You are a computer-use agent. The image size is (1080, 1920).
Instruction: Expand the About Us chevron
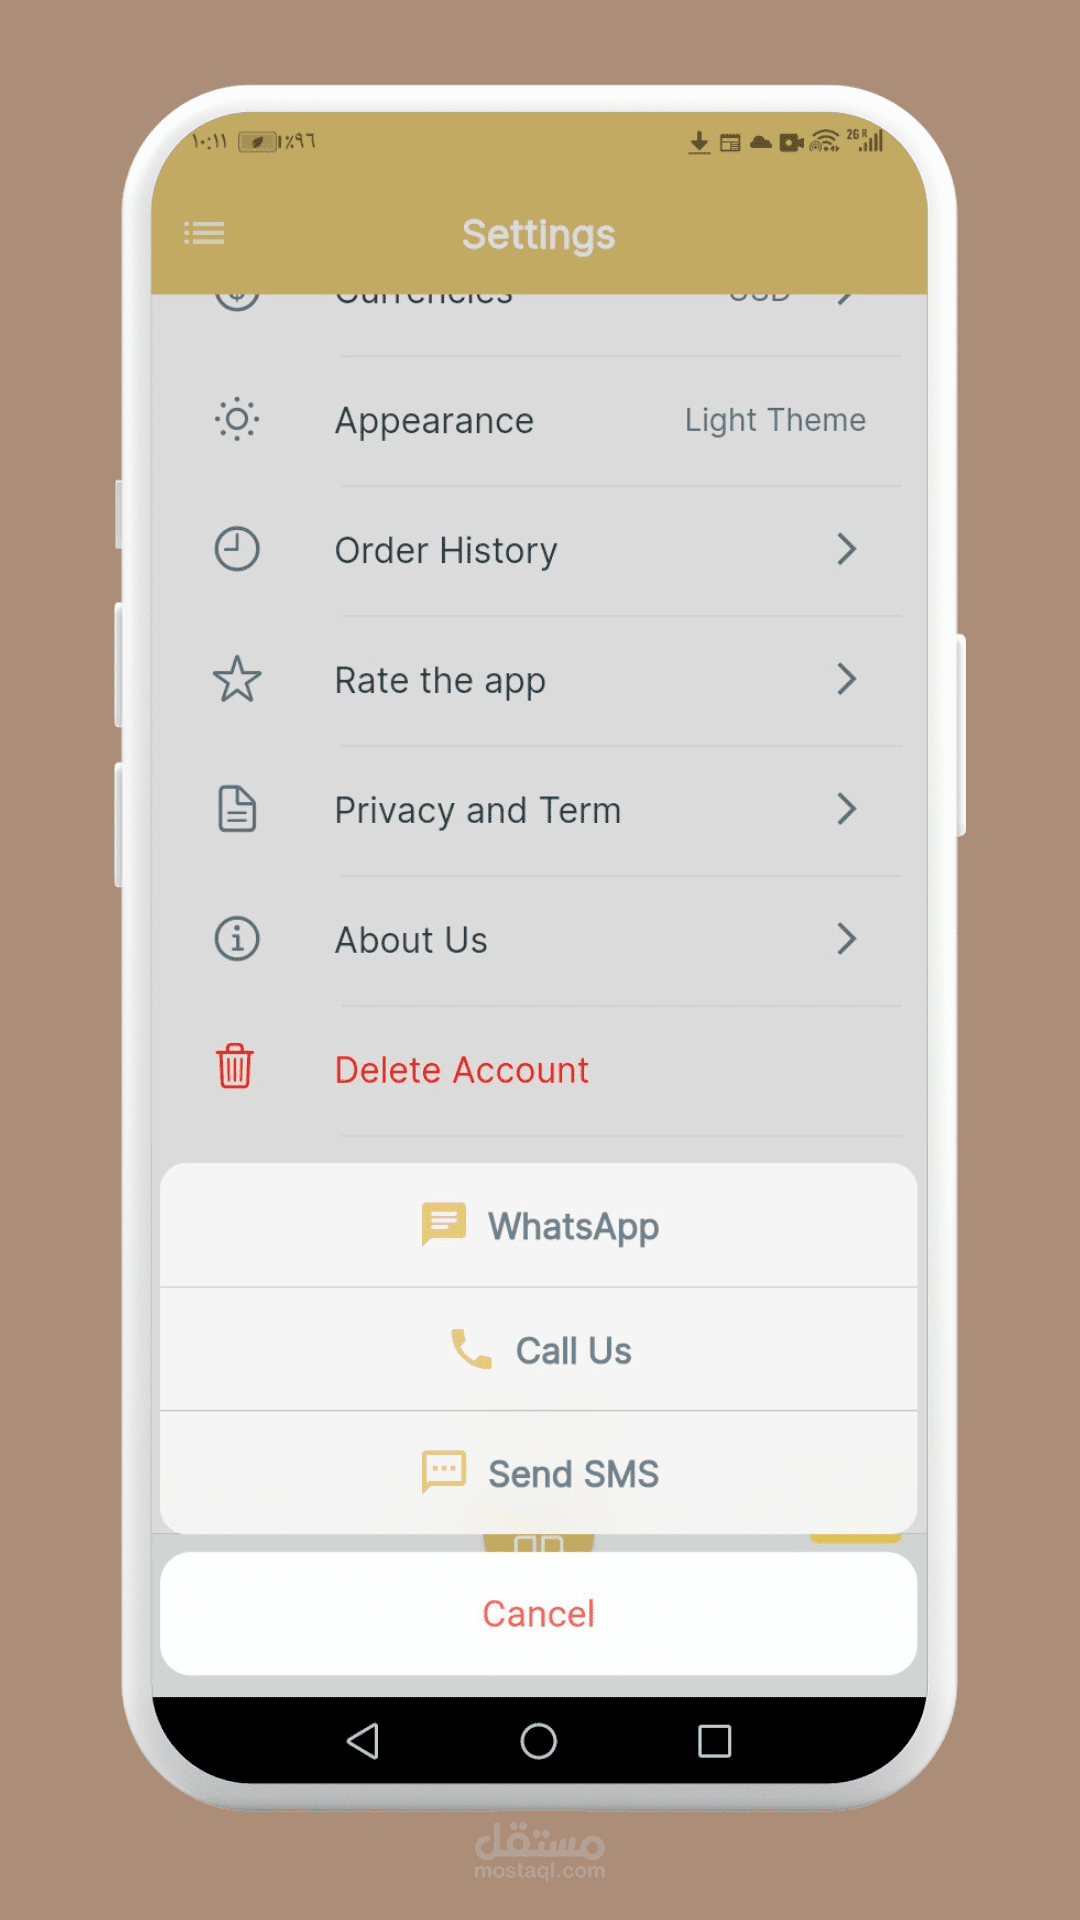pyautogui.click(x=847, y=939)
